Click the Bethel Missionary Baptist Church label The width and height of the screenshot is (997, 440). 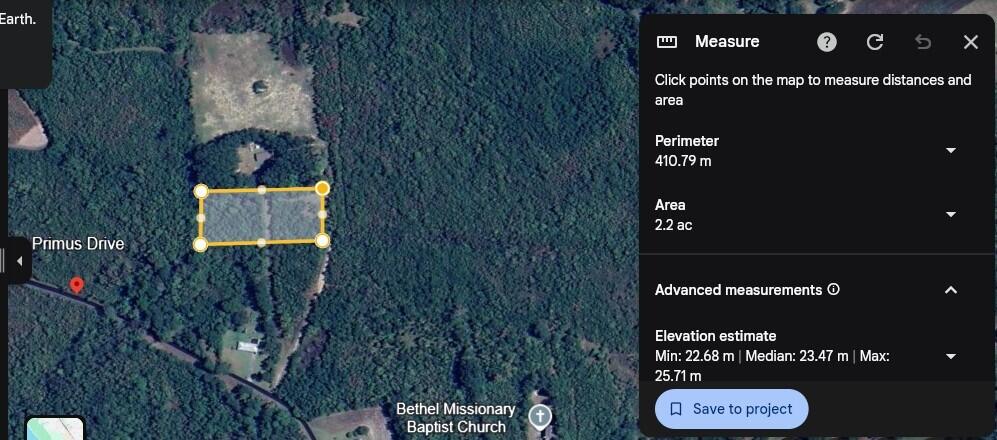coord(456,418)
